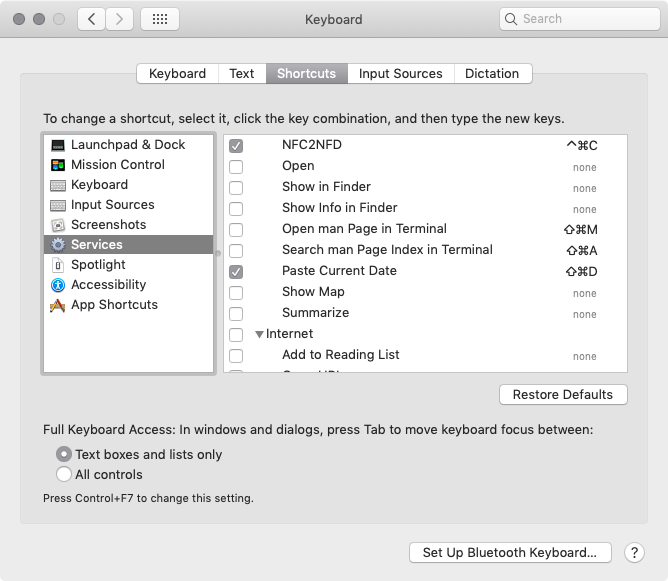
Task: Click the Restore Defaults button
Action: click(x=563, y=395)
